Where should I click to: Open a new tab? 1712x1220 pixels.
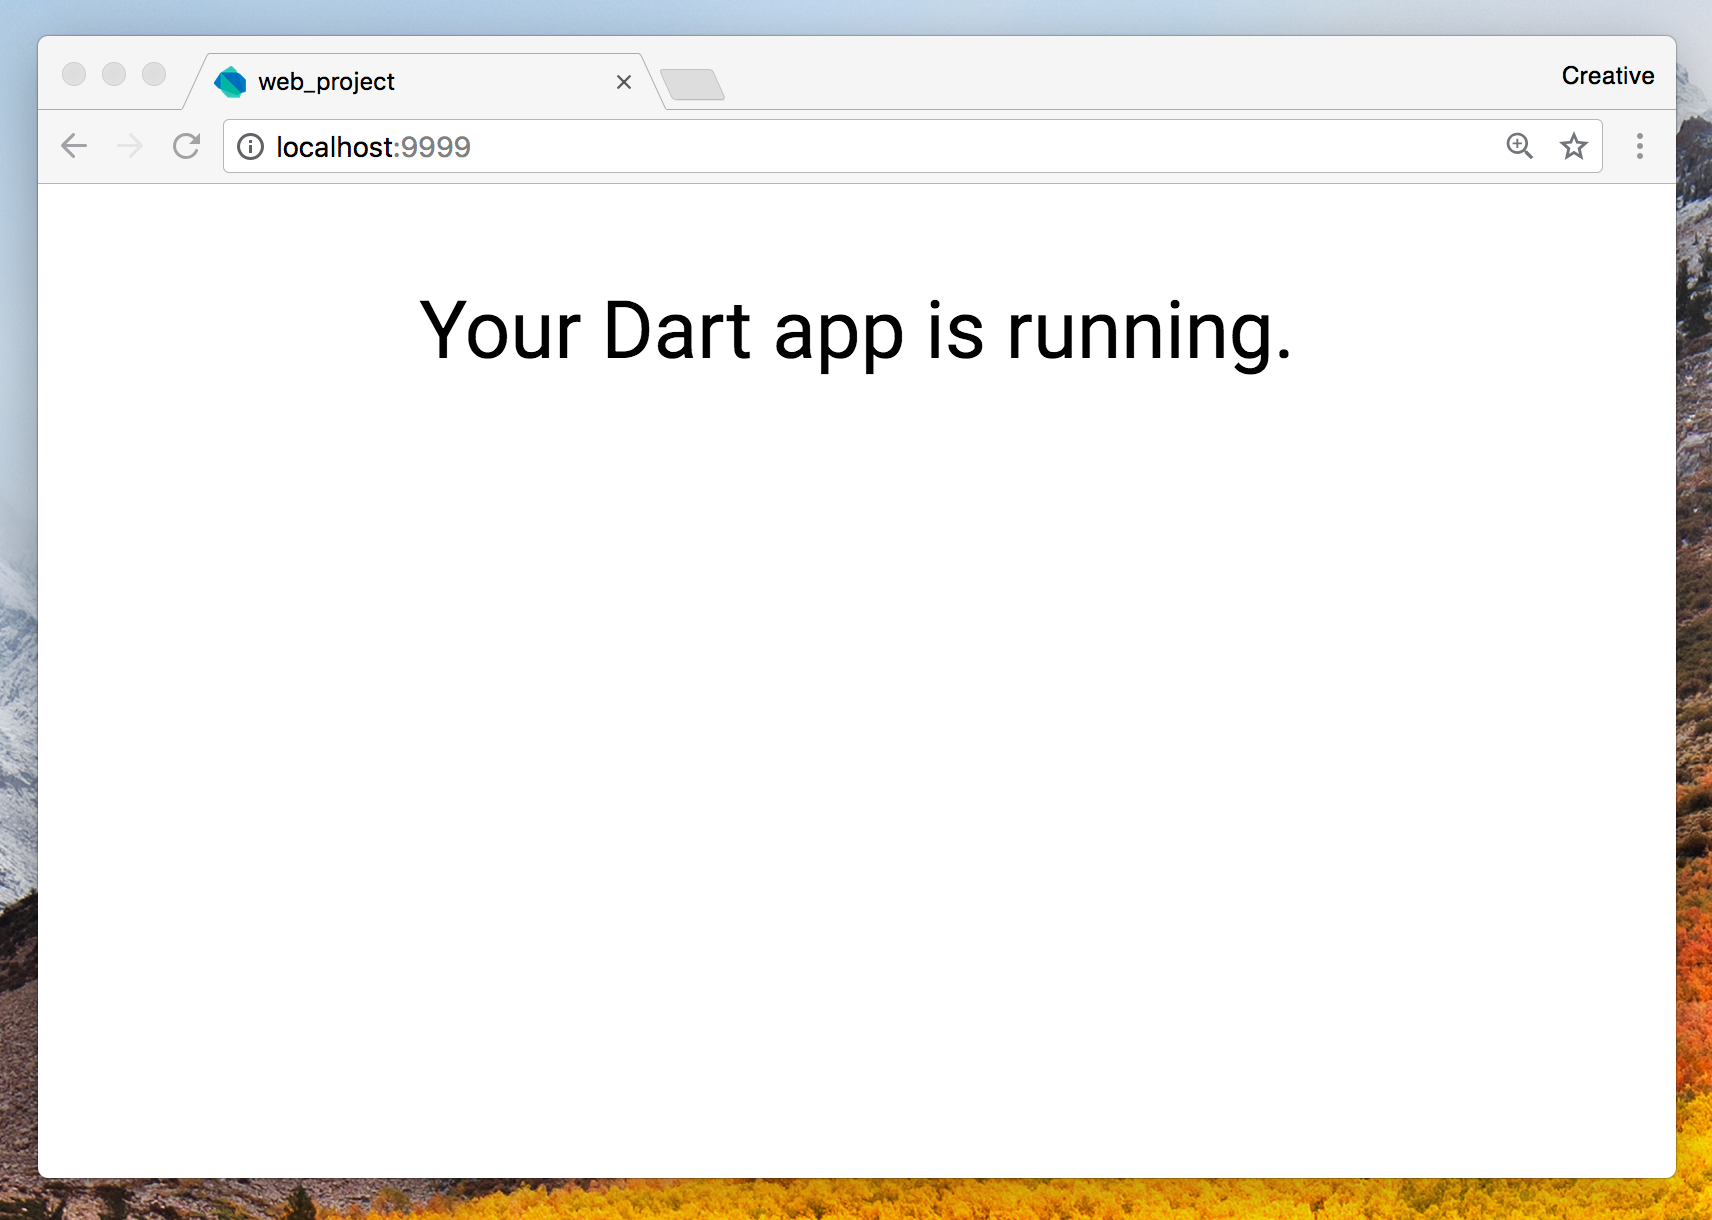(695, 85)
